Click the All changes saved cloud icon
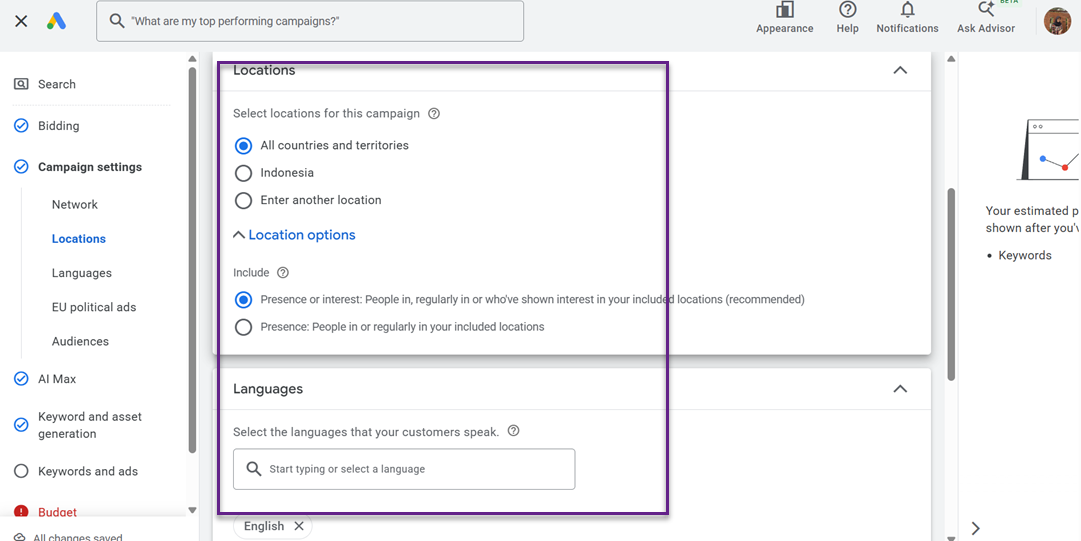The image size is (1081, 541). pyautogui.click(x=20, y=537)
